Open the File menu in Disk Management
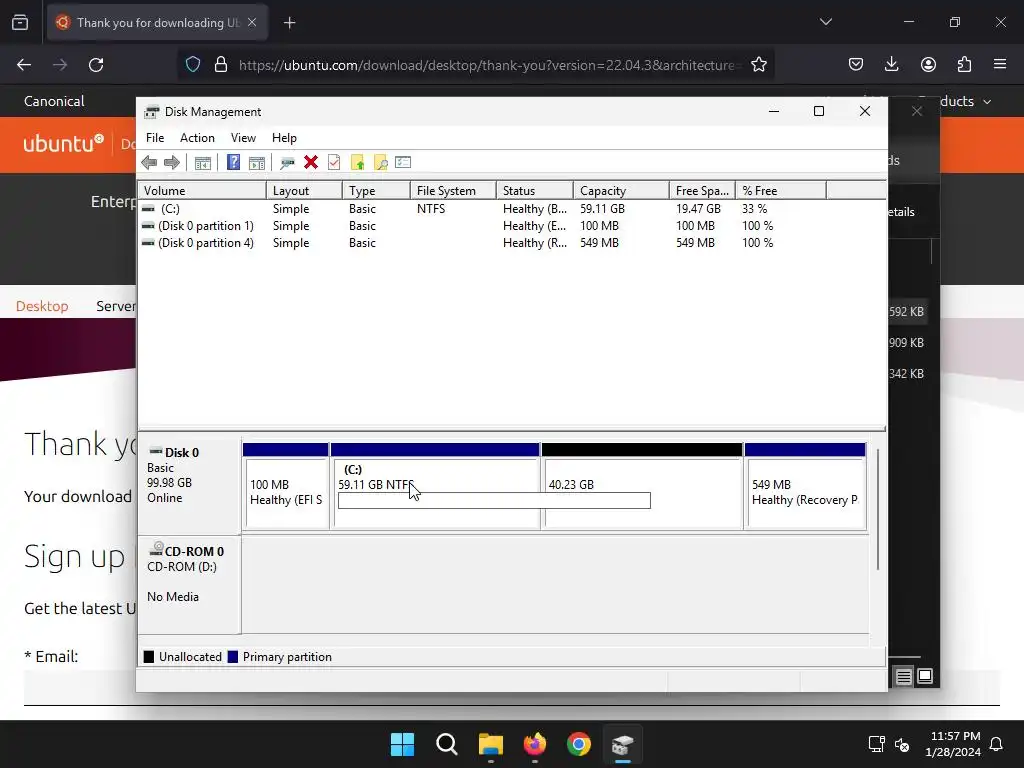1024x768 pixels. [x=155, y=138]
